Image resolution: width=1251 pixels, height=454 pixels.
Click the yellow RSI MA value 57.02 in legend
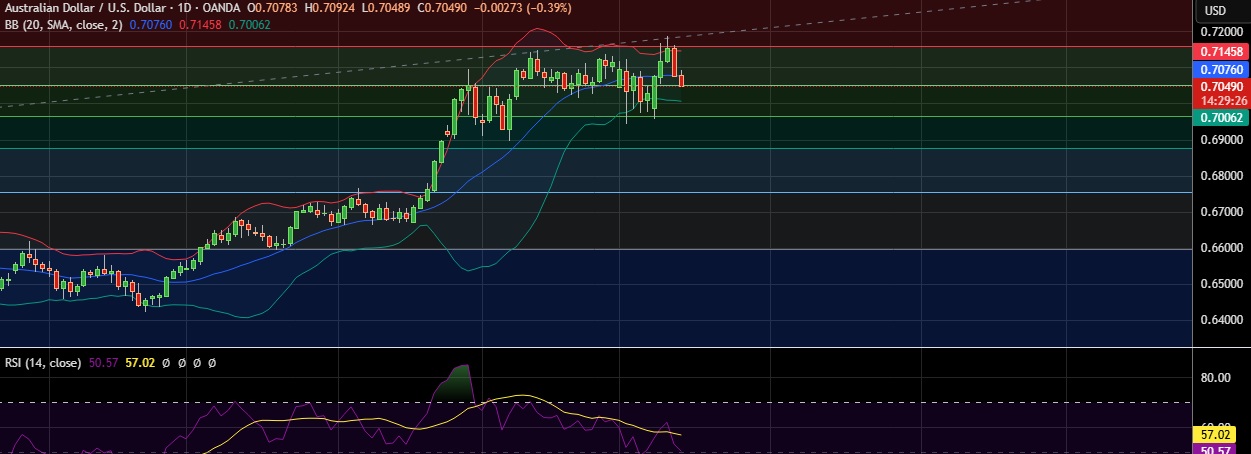pyautogui.click(x=140, y=362)
